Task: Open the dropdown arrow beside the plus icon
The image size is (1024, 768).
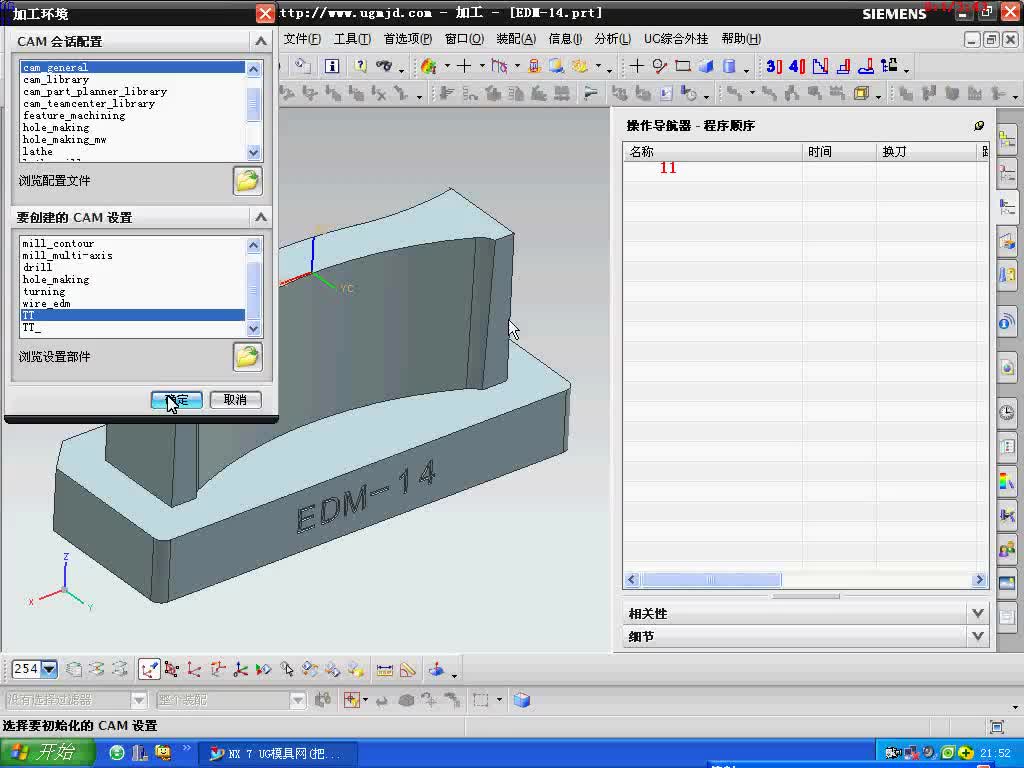Action: [x=482, y=66]
